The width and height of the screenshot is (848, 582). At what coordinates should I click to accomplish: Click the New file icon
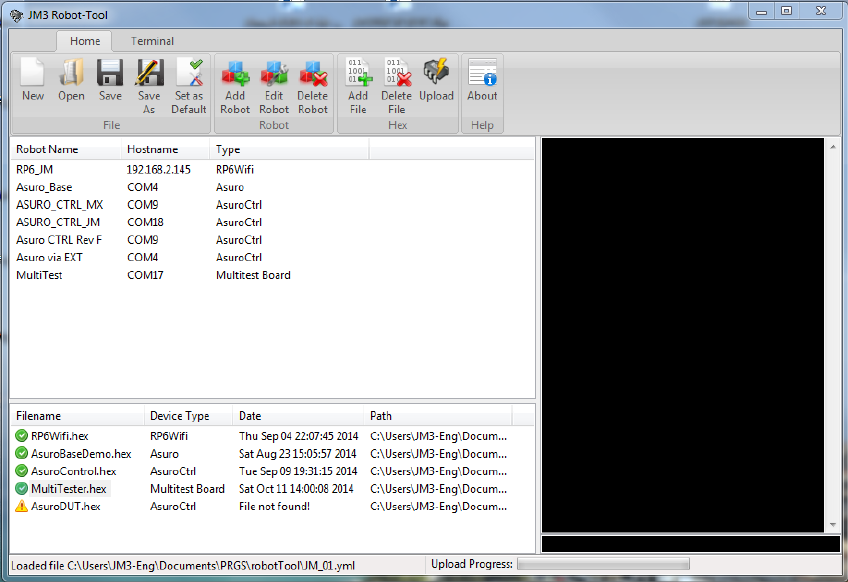32,72
